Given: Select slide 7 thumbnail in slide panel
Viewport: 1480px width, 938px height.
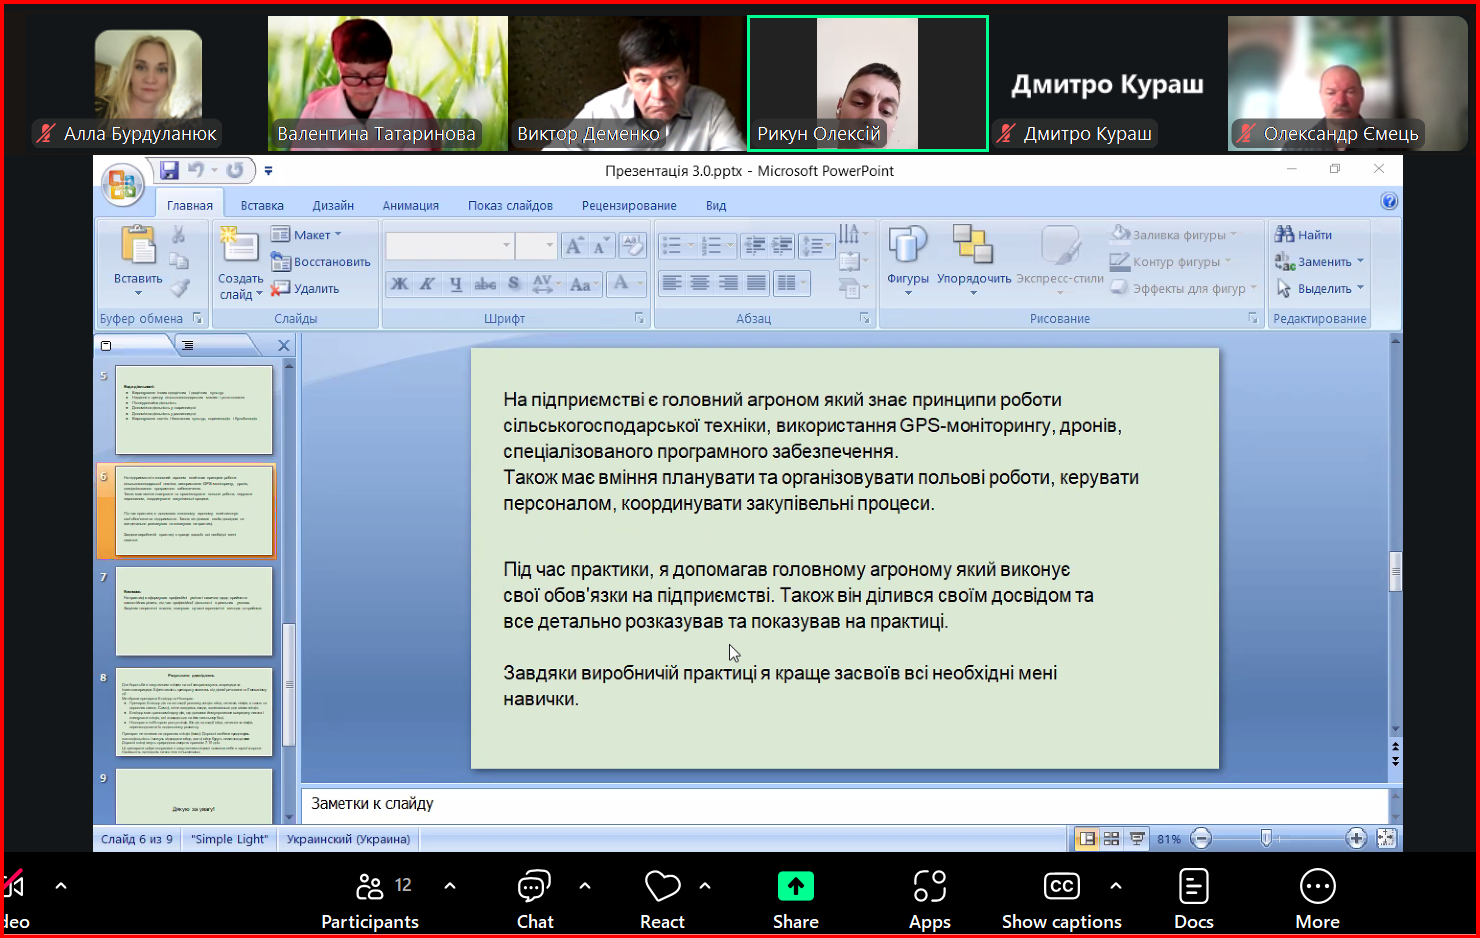Looking at the screenshot, I should [x=194, y=611].
